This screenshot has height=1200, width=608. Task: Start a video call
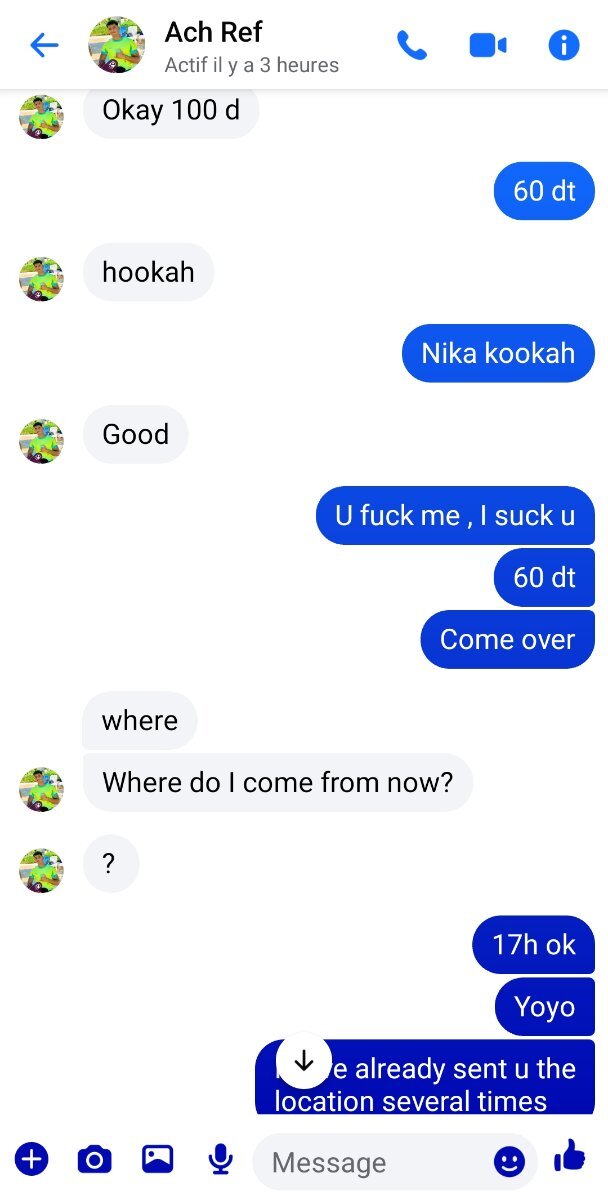pyautogui.click(x=488, y=45)
